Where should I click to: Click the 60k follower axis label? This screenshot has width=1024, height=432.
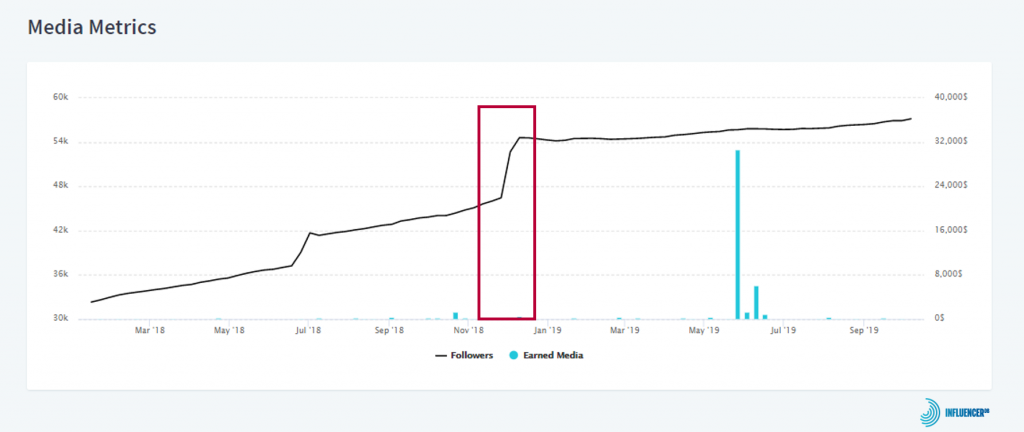click(60, 97)
